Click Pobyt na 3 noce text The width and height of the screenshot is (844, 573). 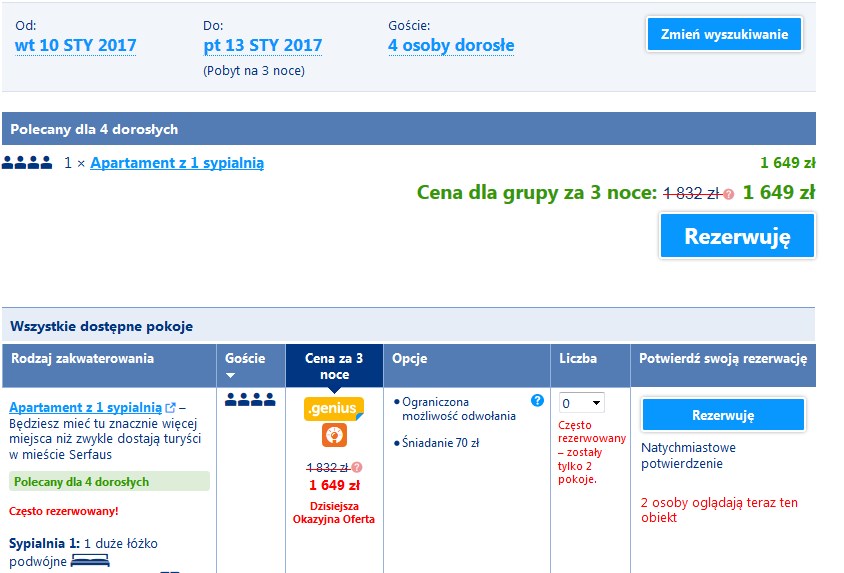coord(254,70)
